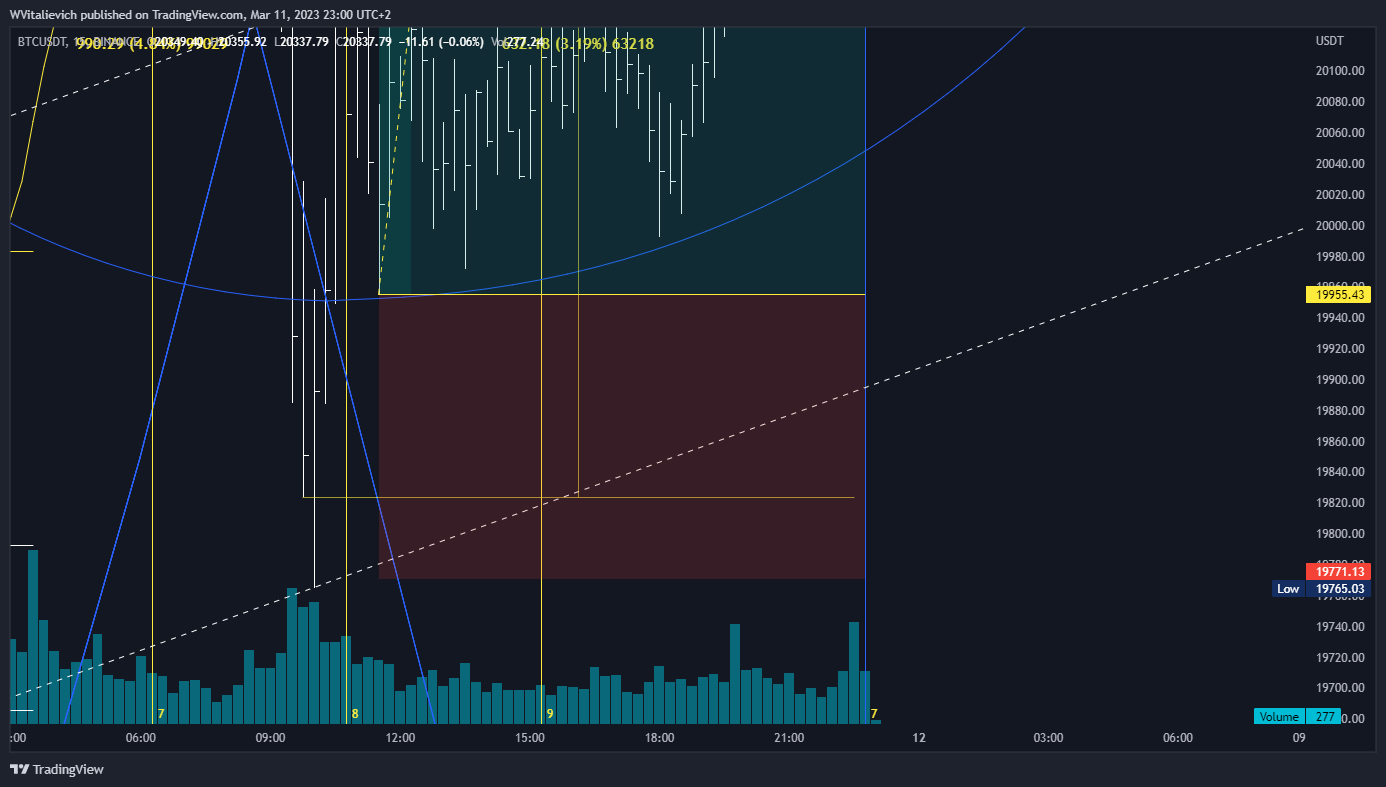Click the 20100.00 price axis label

(1341, 71)
